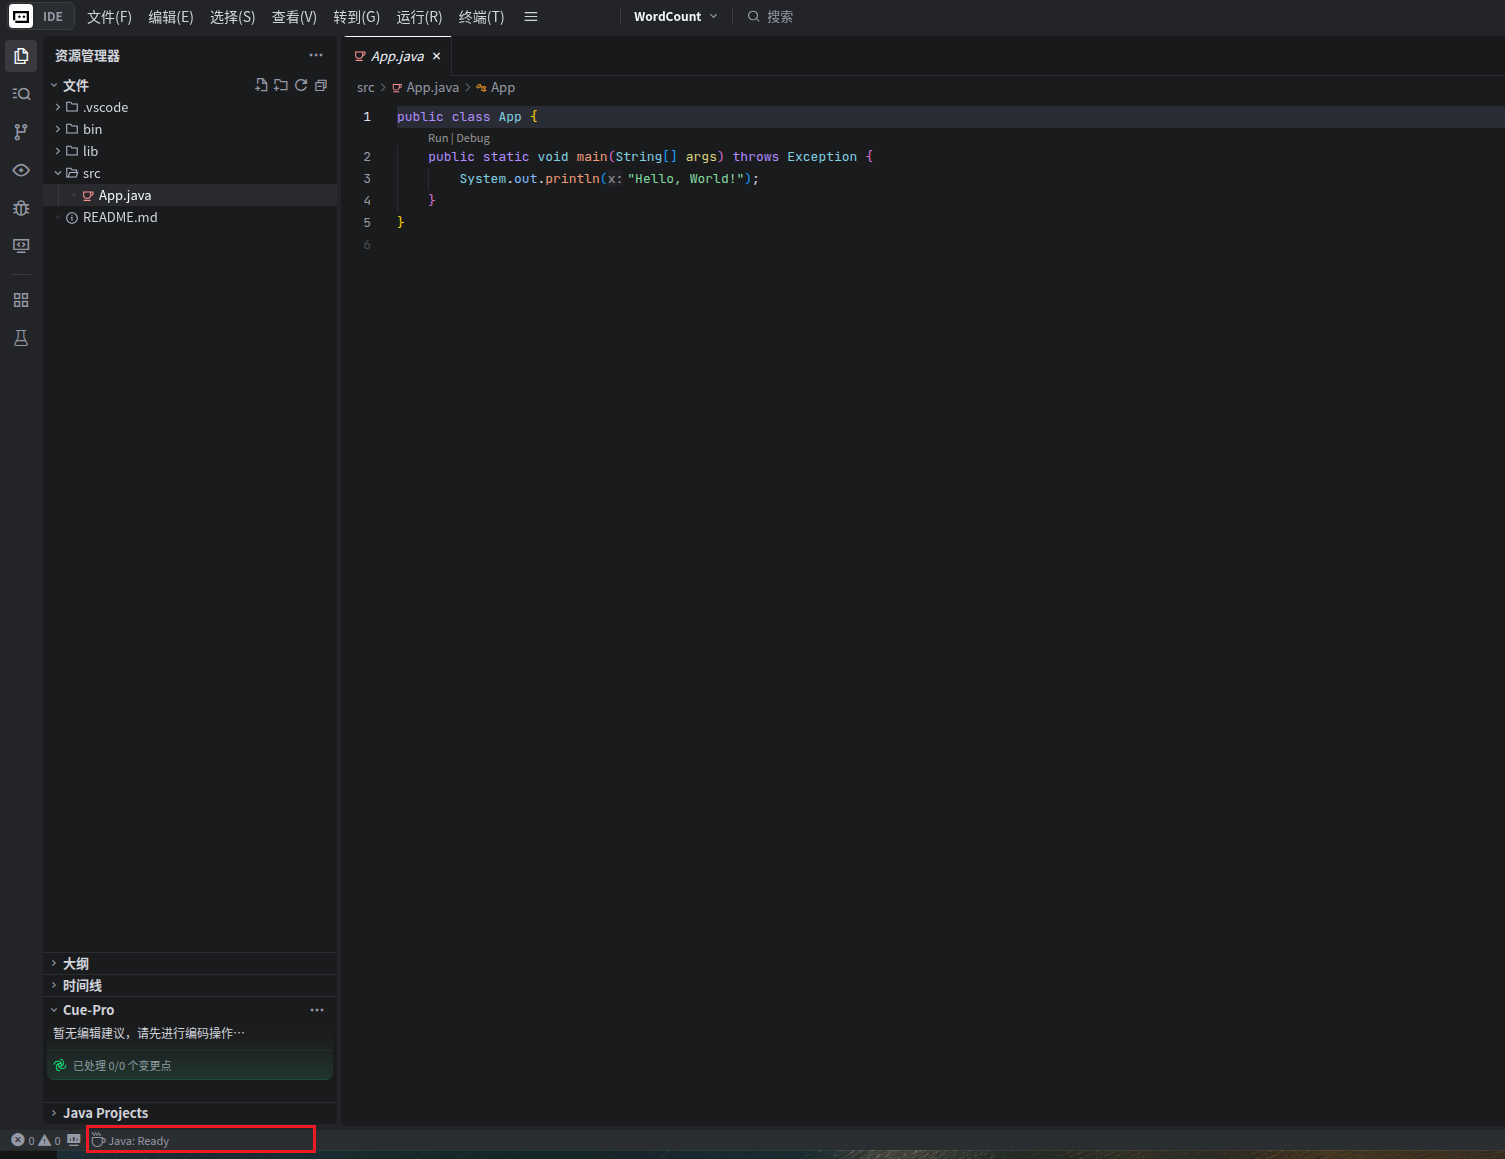Open the Explorer view in activity bar
Viewport: 1505px width, 1159px height.
click(21, 56)
